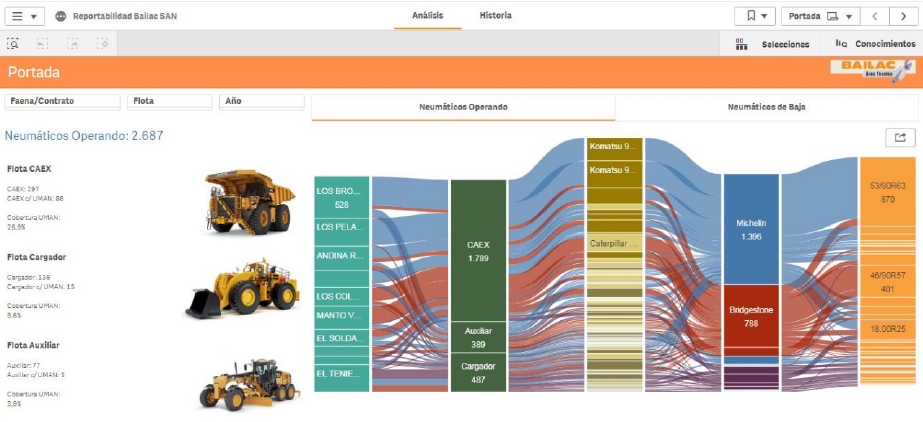Screen dimensions: 923x422
Task: Open the Año filter field
Action: coord(261,101)
